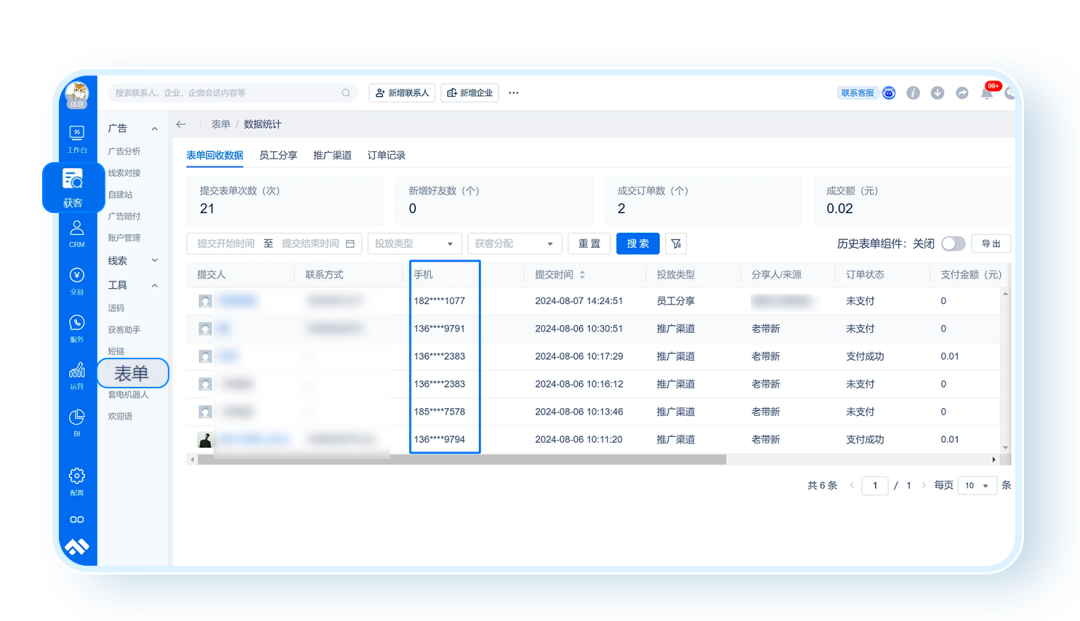Collapse the 工具 menu section

coord(154,285)
